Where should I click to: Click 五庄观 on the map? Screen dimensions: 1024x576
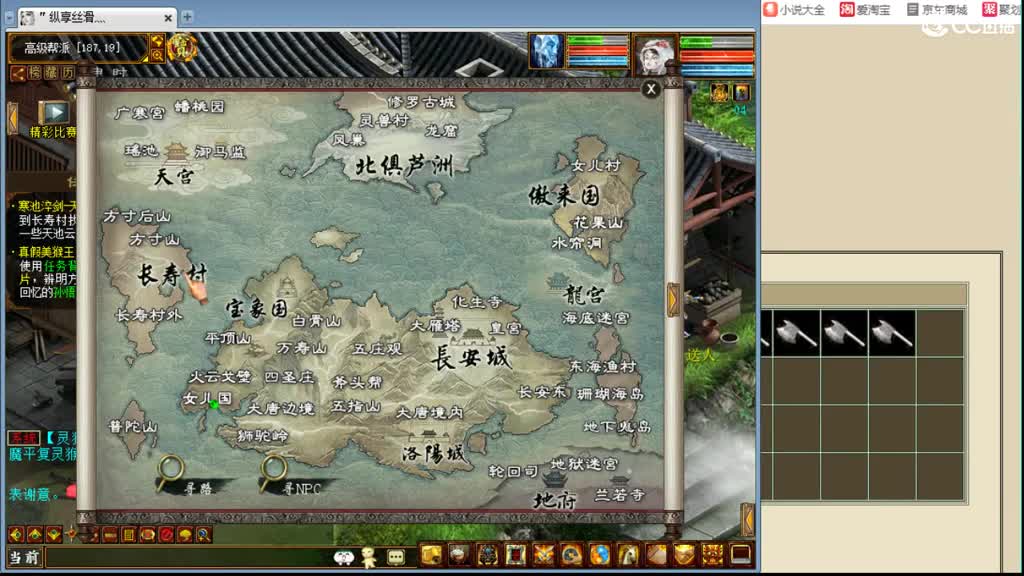(x=377, y=349)
